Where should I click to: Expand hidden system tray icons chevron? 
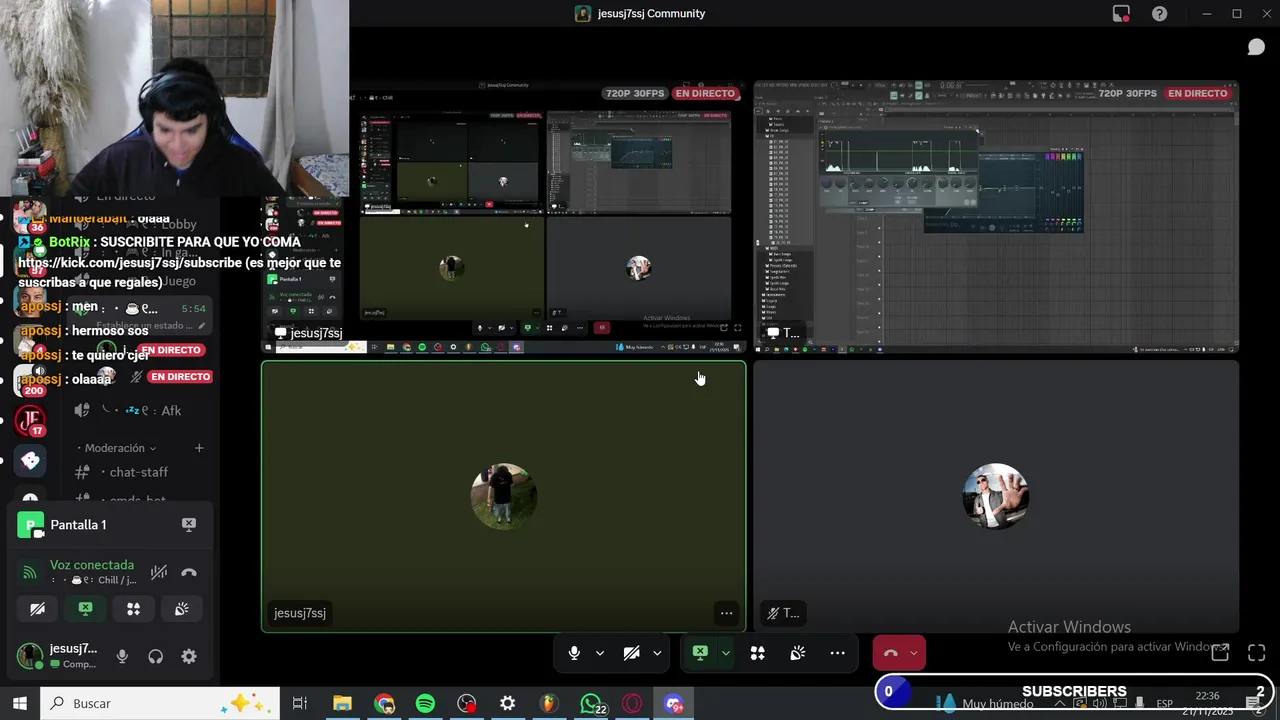(1060, 703)
